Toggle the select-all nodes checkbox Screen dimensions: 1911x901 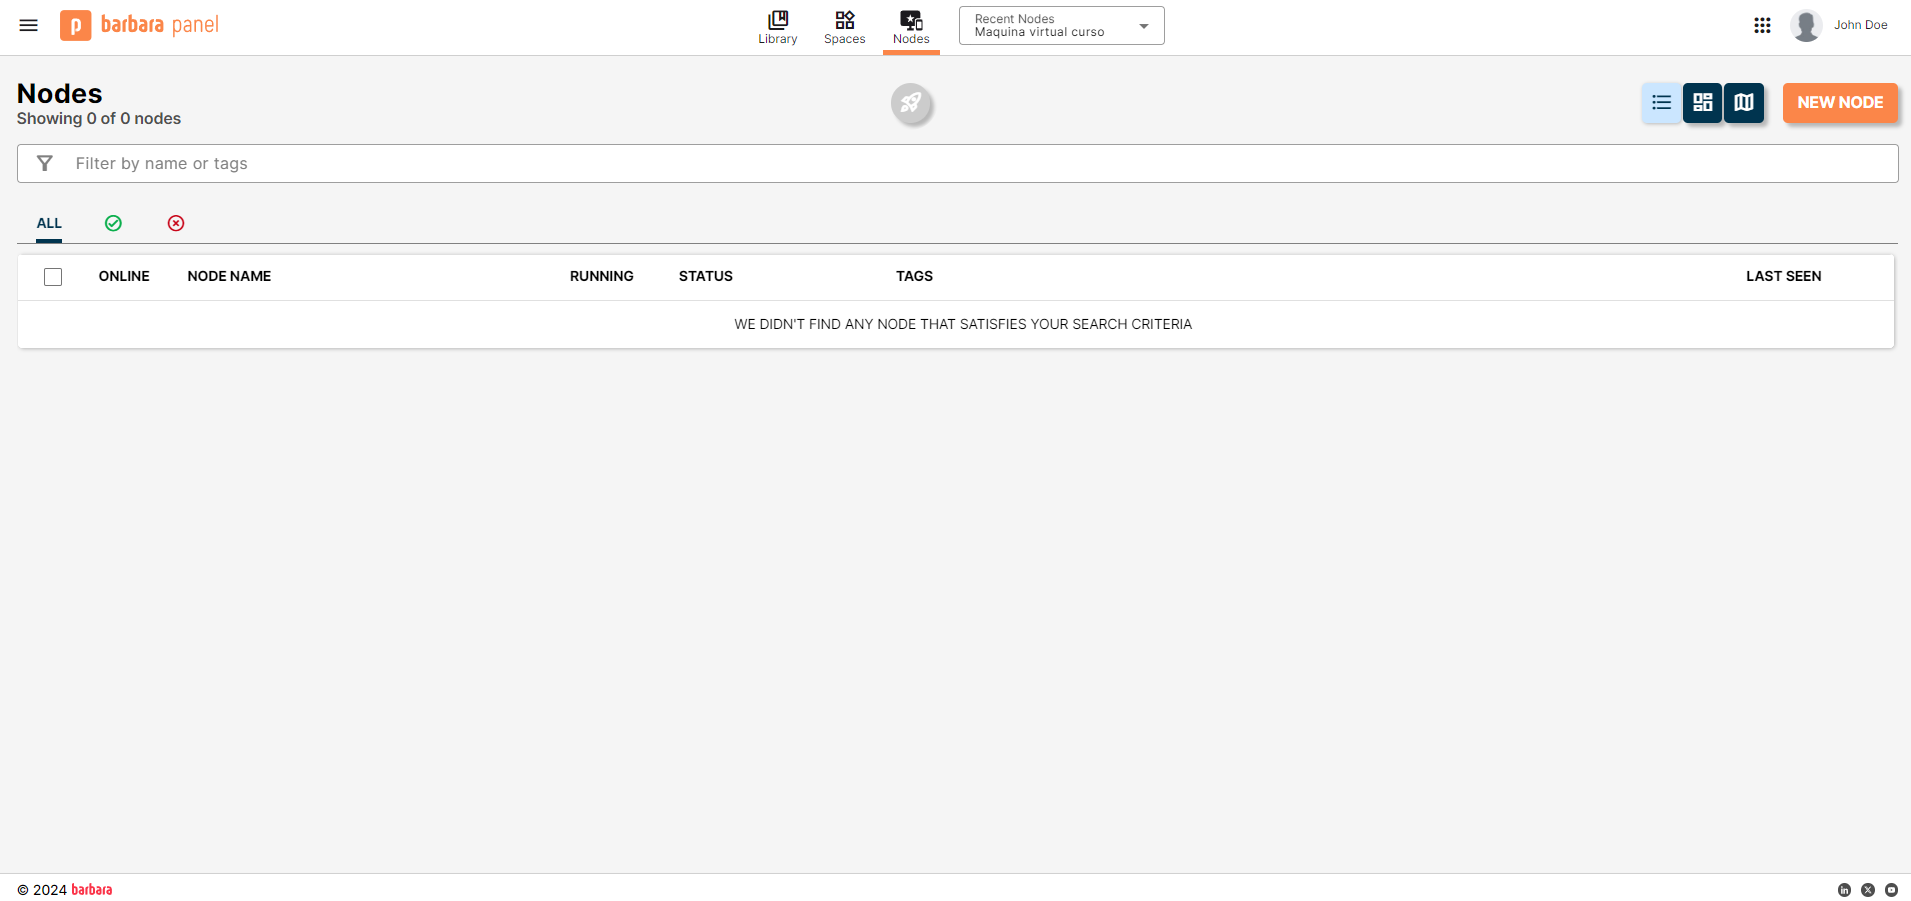tap(53, 276)
